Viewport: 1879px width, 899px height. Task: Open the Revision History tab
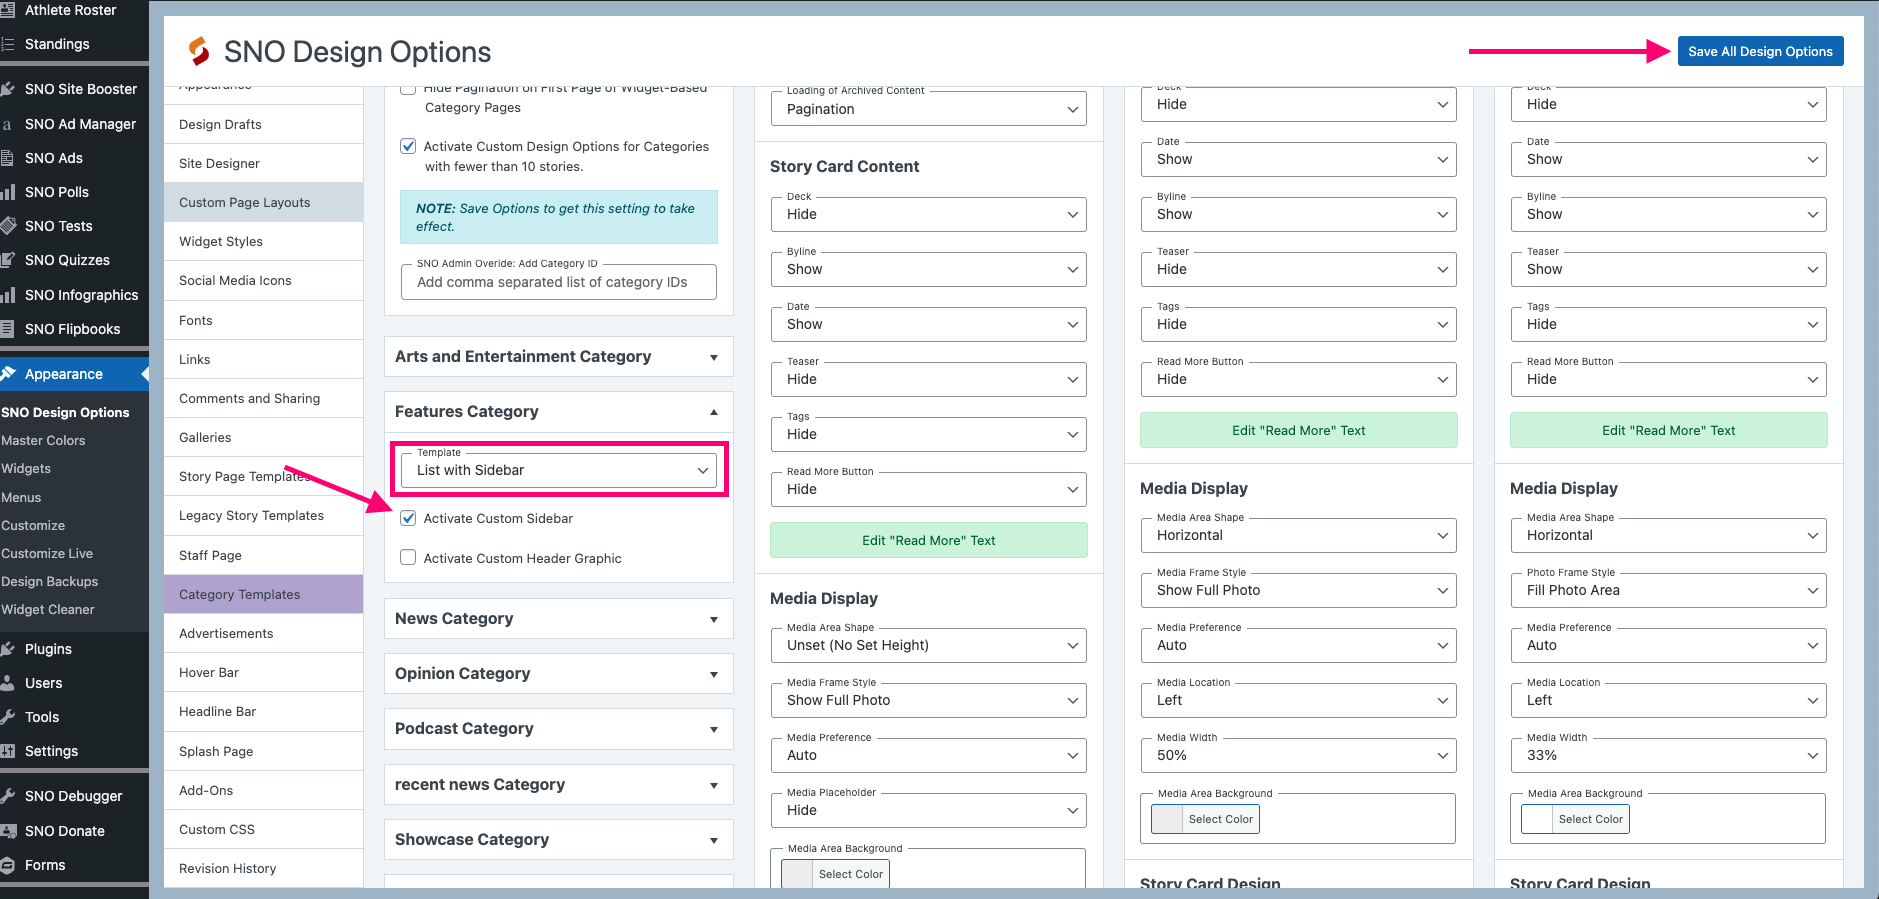tap(264, 868)
